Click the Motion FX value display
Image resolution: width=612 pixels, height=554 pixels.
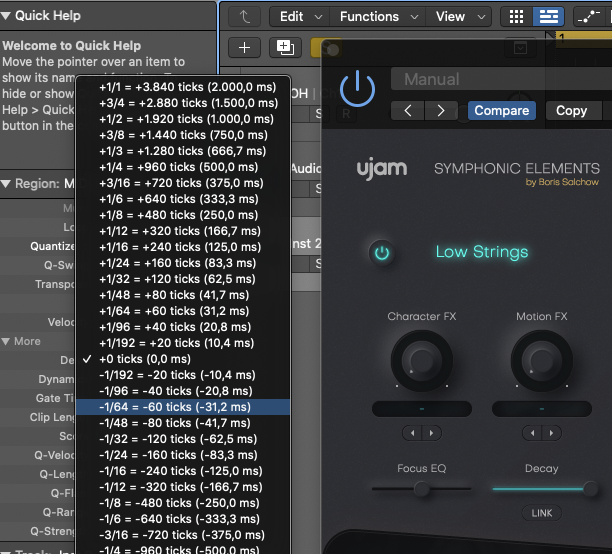tap(542, 409)
